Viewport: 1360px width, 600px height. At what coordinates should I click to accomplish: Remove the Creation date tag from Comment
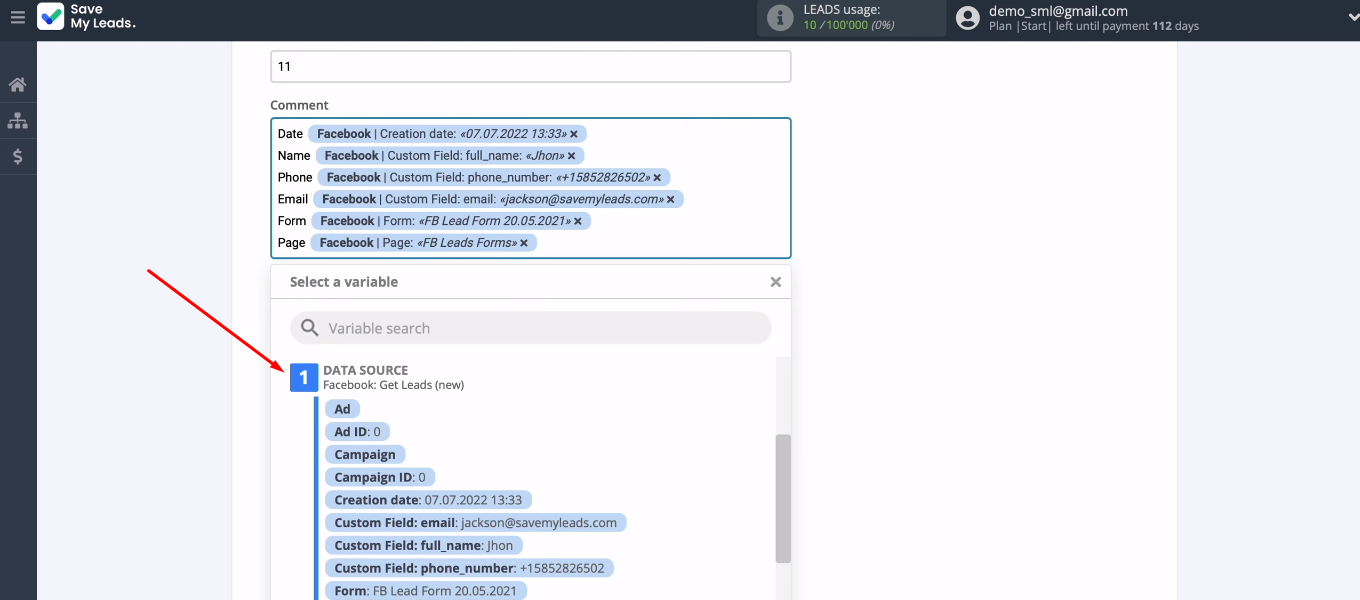pyautogui.click(x=574, y=134)
